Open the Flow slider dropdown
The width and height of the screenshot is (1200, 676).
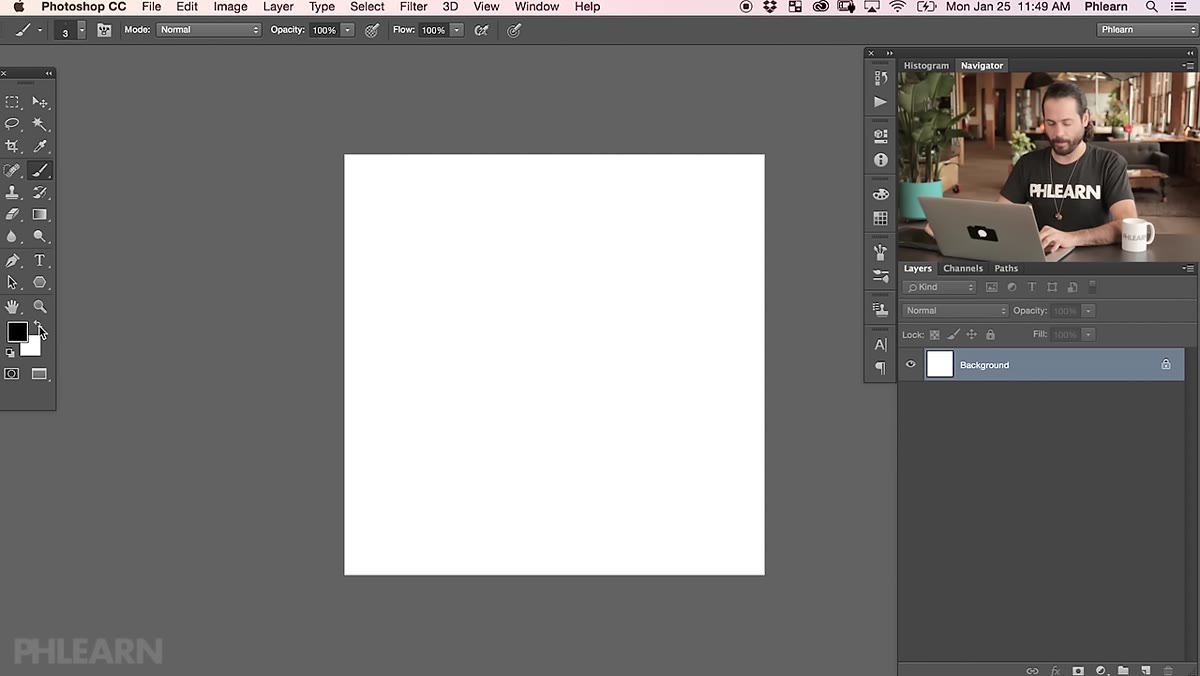(x=456, y=30)
